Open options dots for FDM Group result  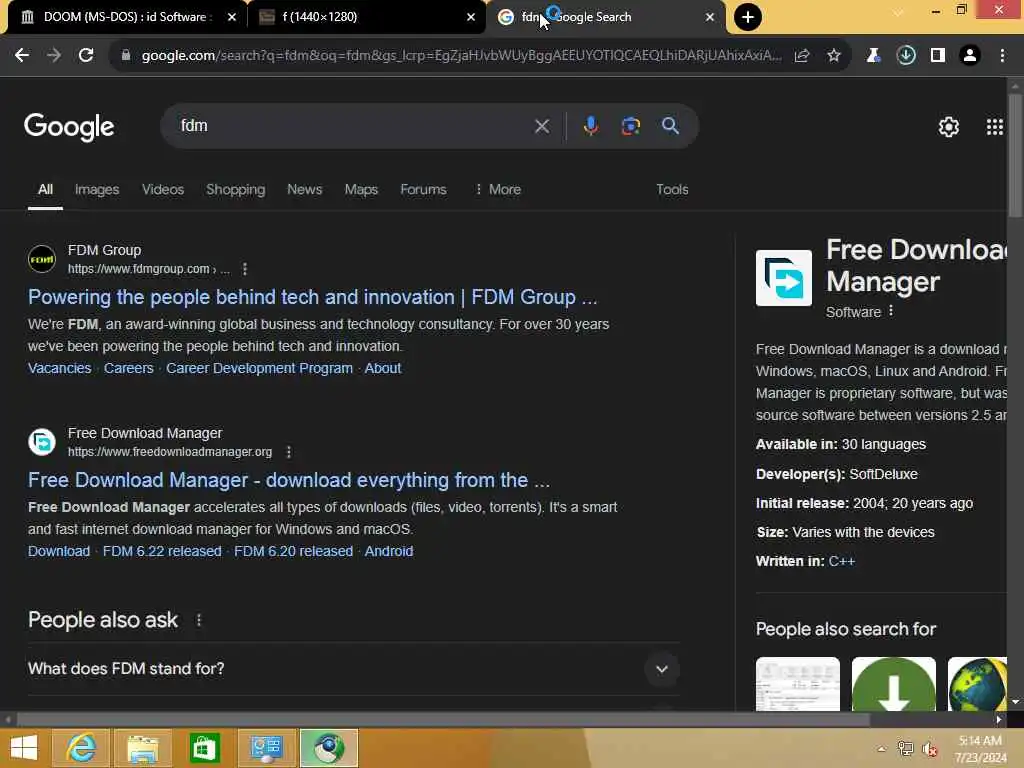245,269
